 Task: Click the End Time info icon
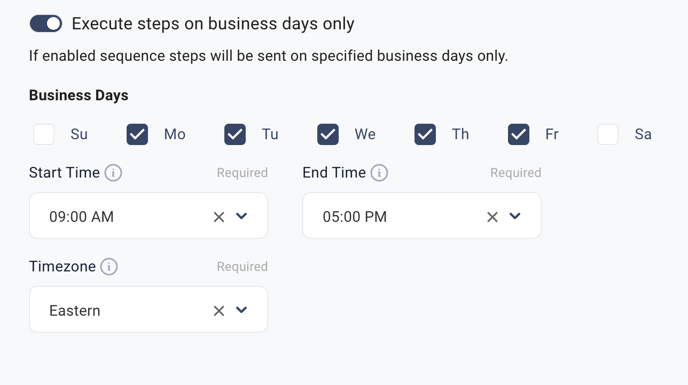click(x=379, y=173)
